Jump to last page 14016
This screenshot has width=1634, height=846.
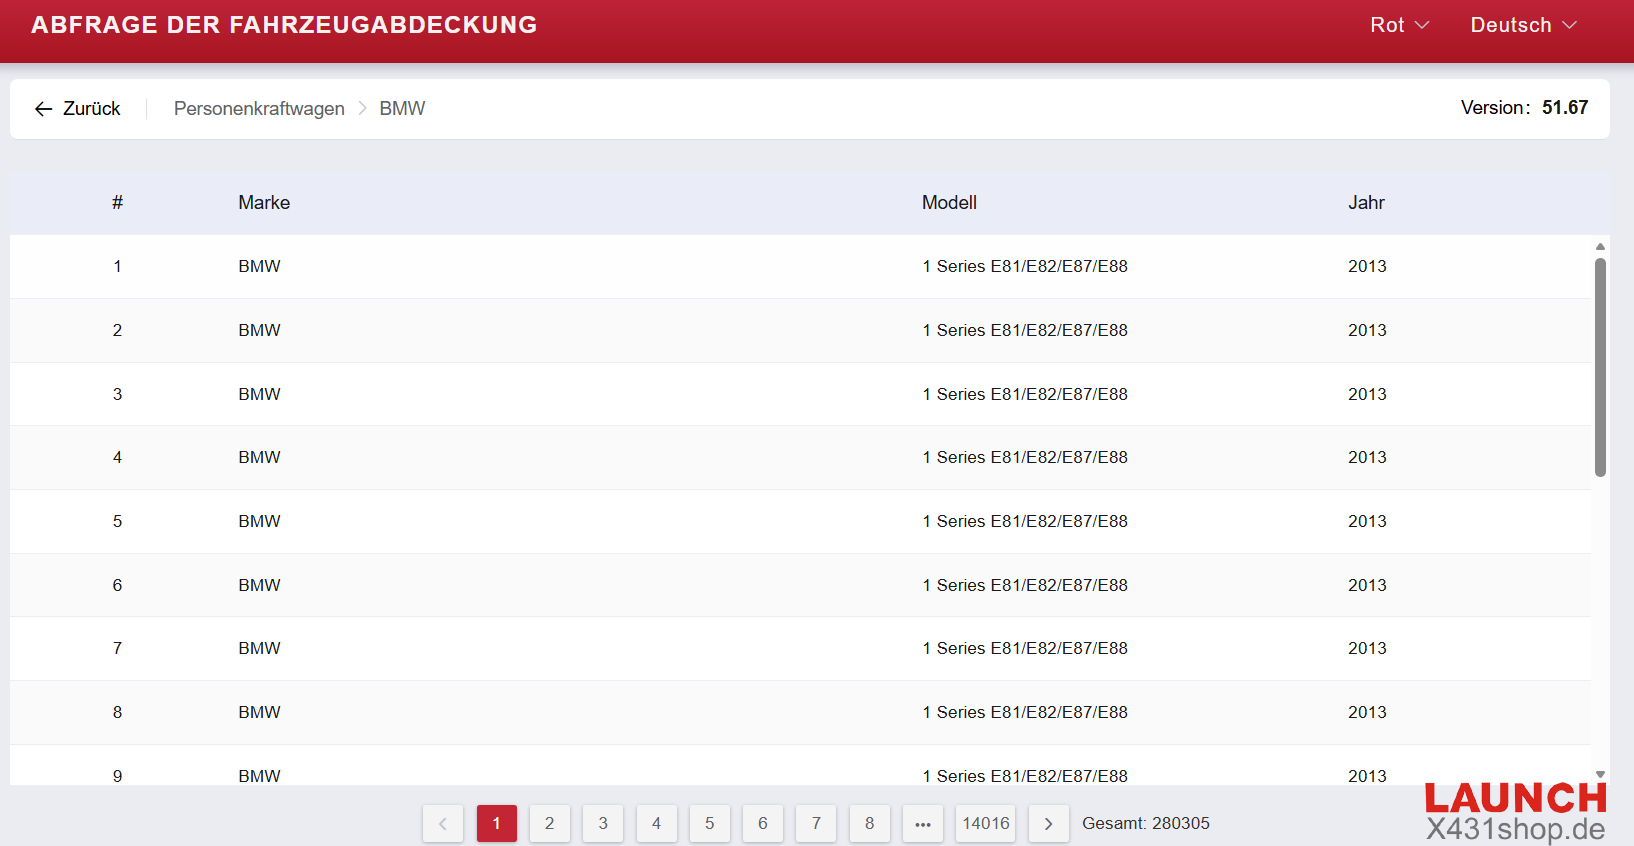tap(985, 824)
